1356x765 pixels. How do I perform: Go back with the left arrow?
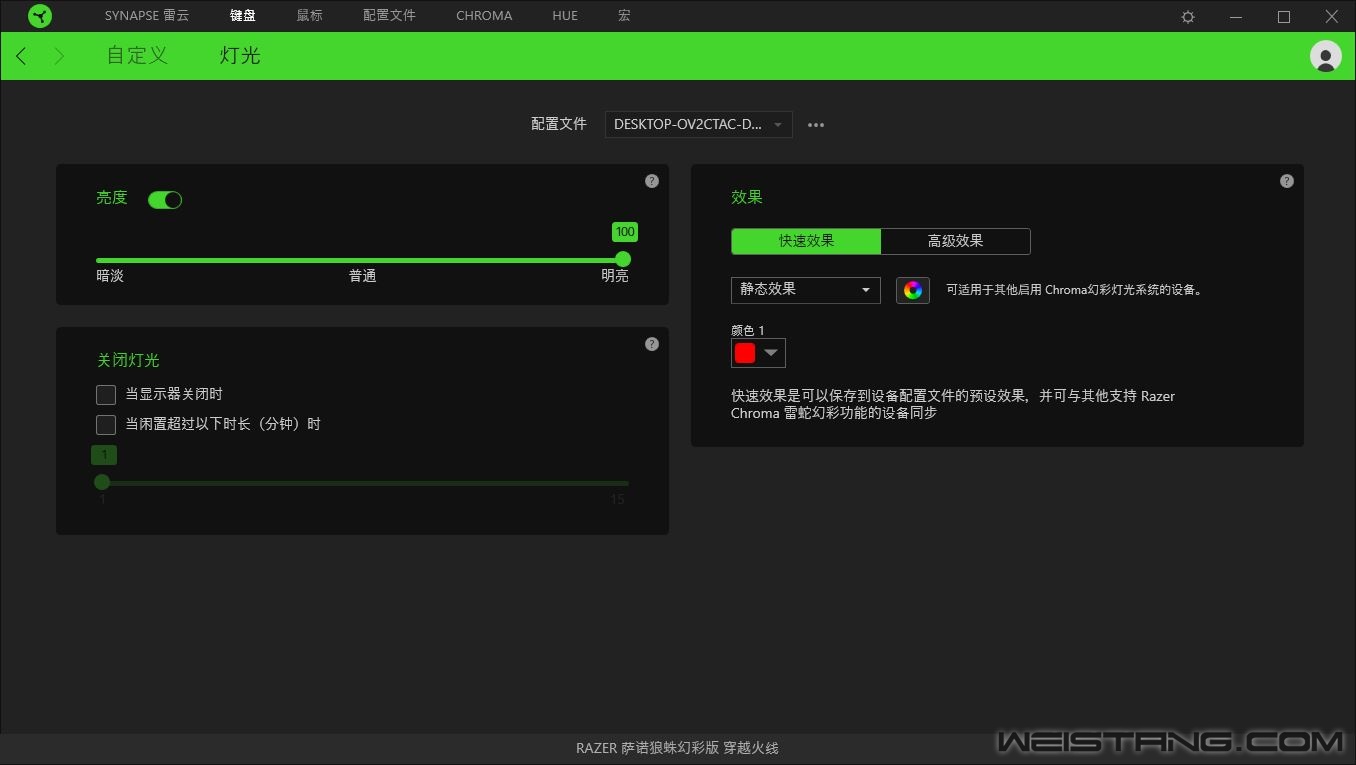click(22, 56)
